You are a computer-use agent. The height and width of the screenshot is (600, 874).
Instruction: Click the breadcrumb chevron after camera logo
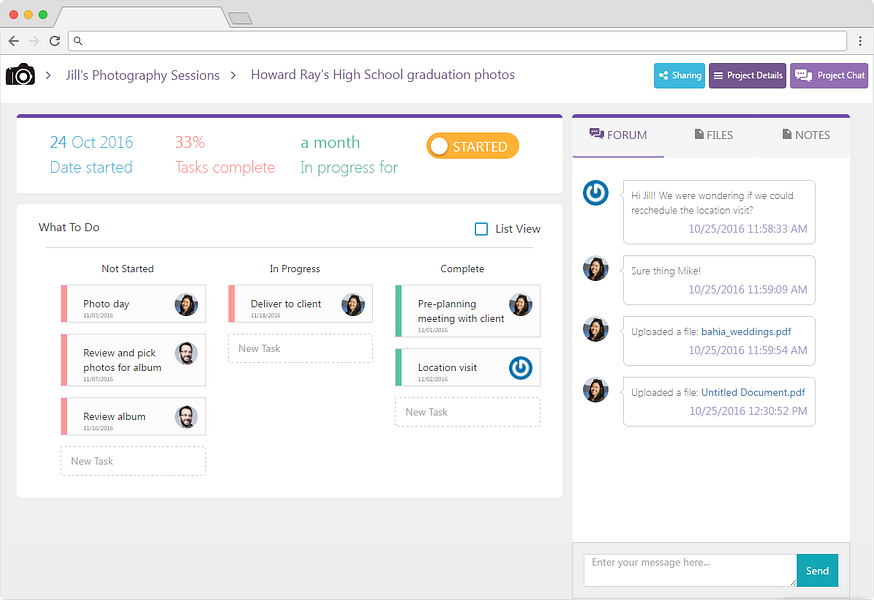(48, 75)
